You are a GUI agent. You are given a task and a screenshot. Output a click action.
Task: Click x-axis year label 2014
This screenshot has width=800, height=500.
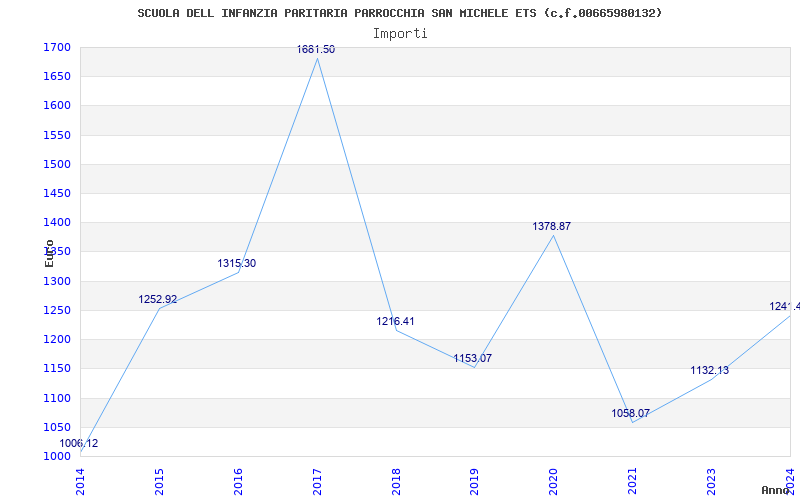pyautogui.click(x=80, y=482)
